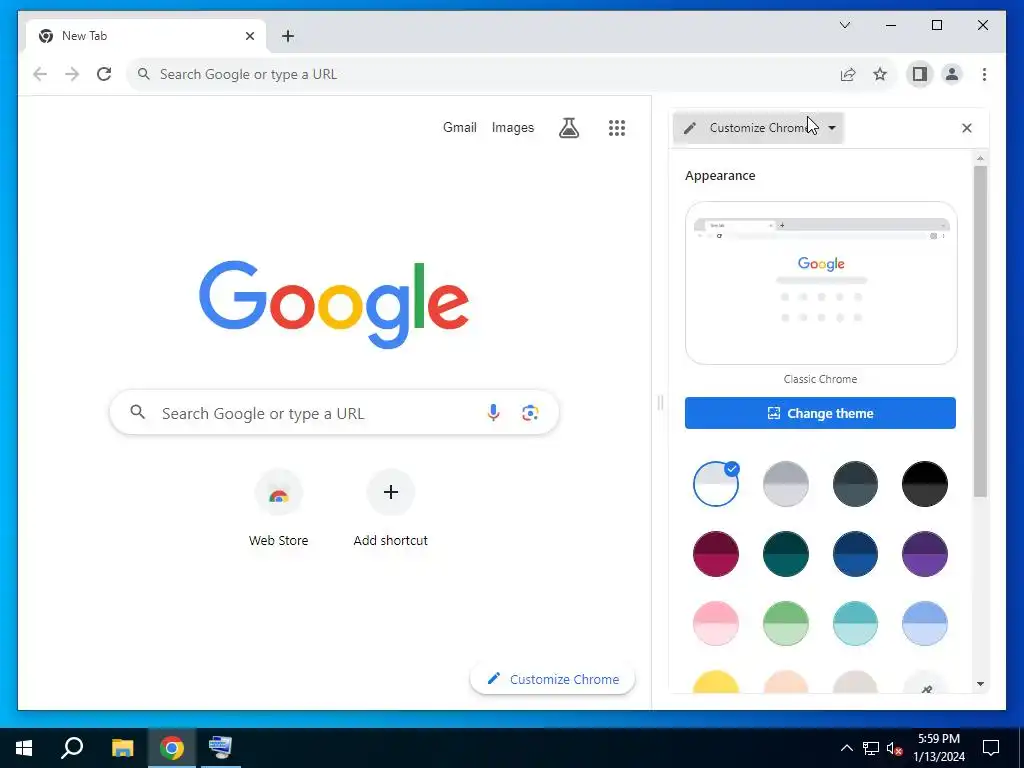This screenshot has width=1024, height=768.
Task: Search by image with Google Lens icon
Action: 530,413
